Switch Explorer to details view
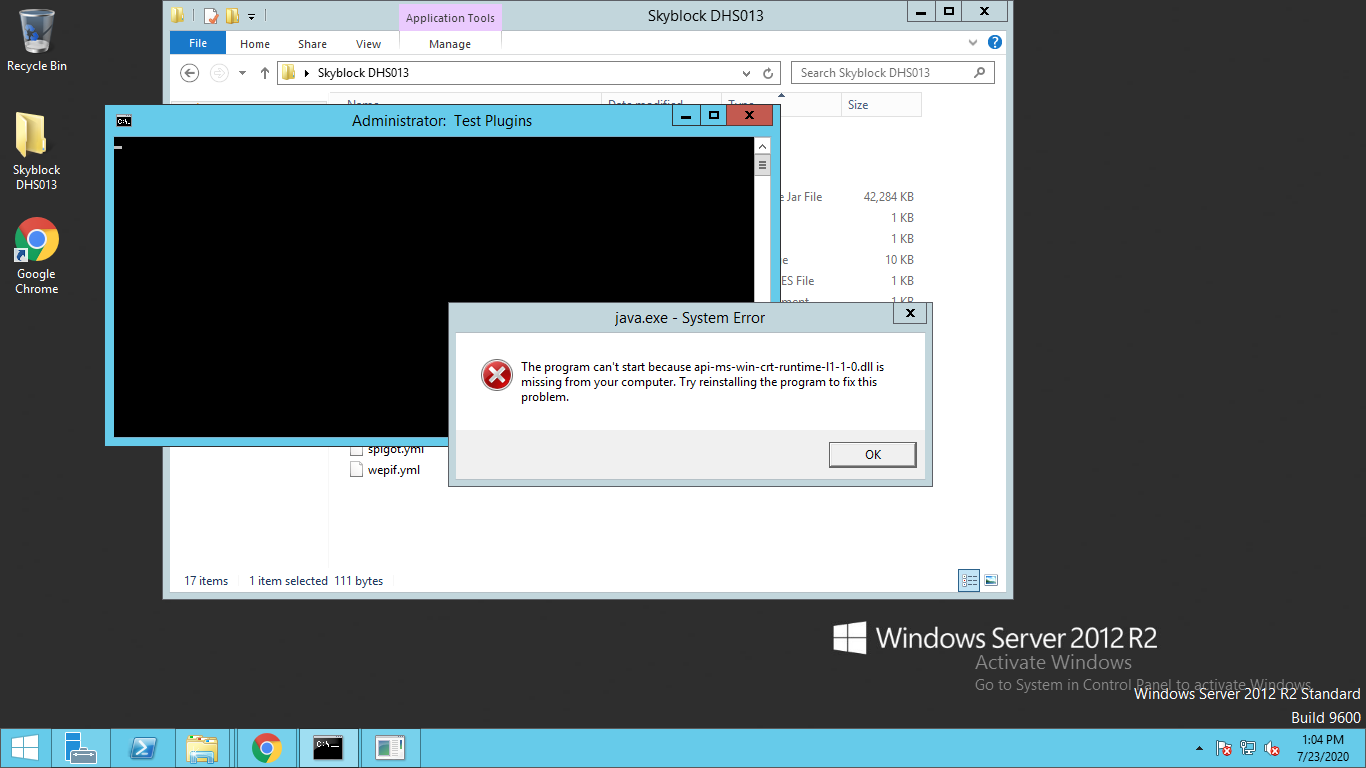 968,580
